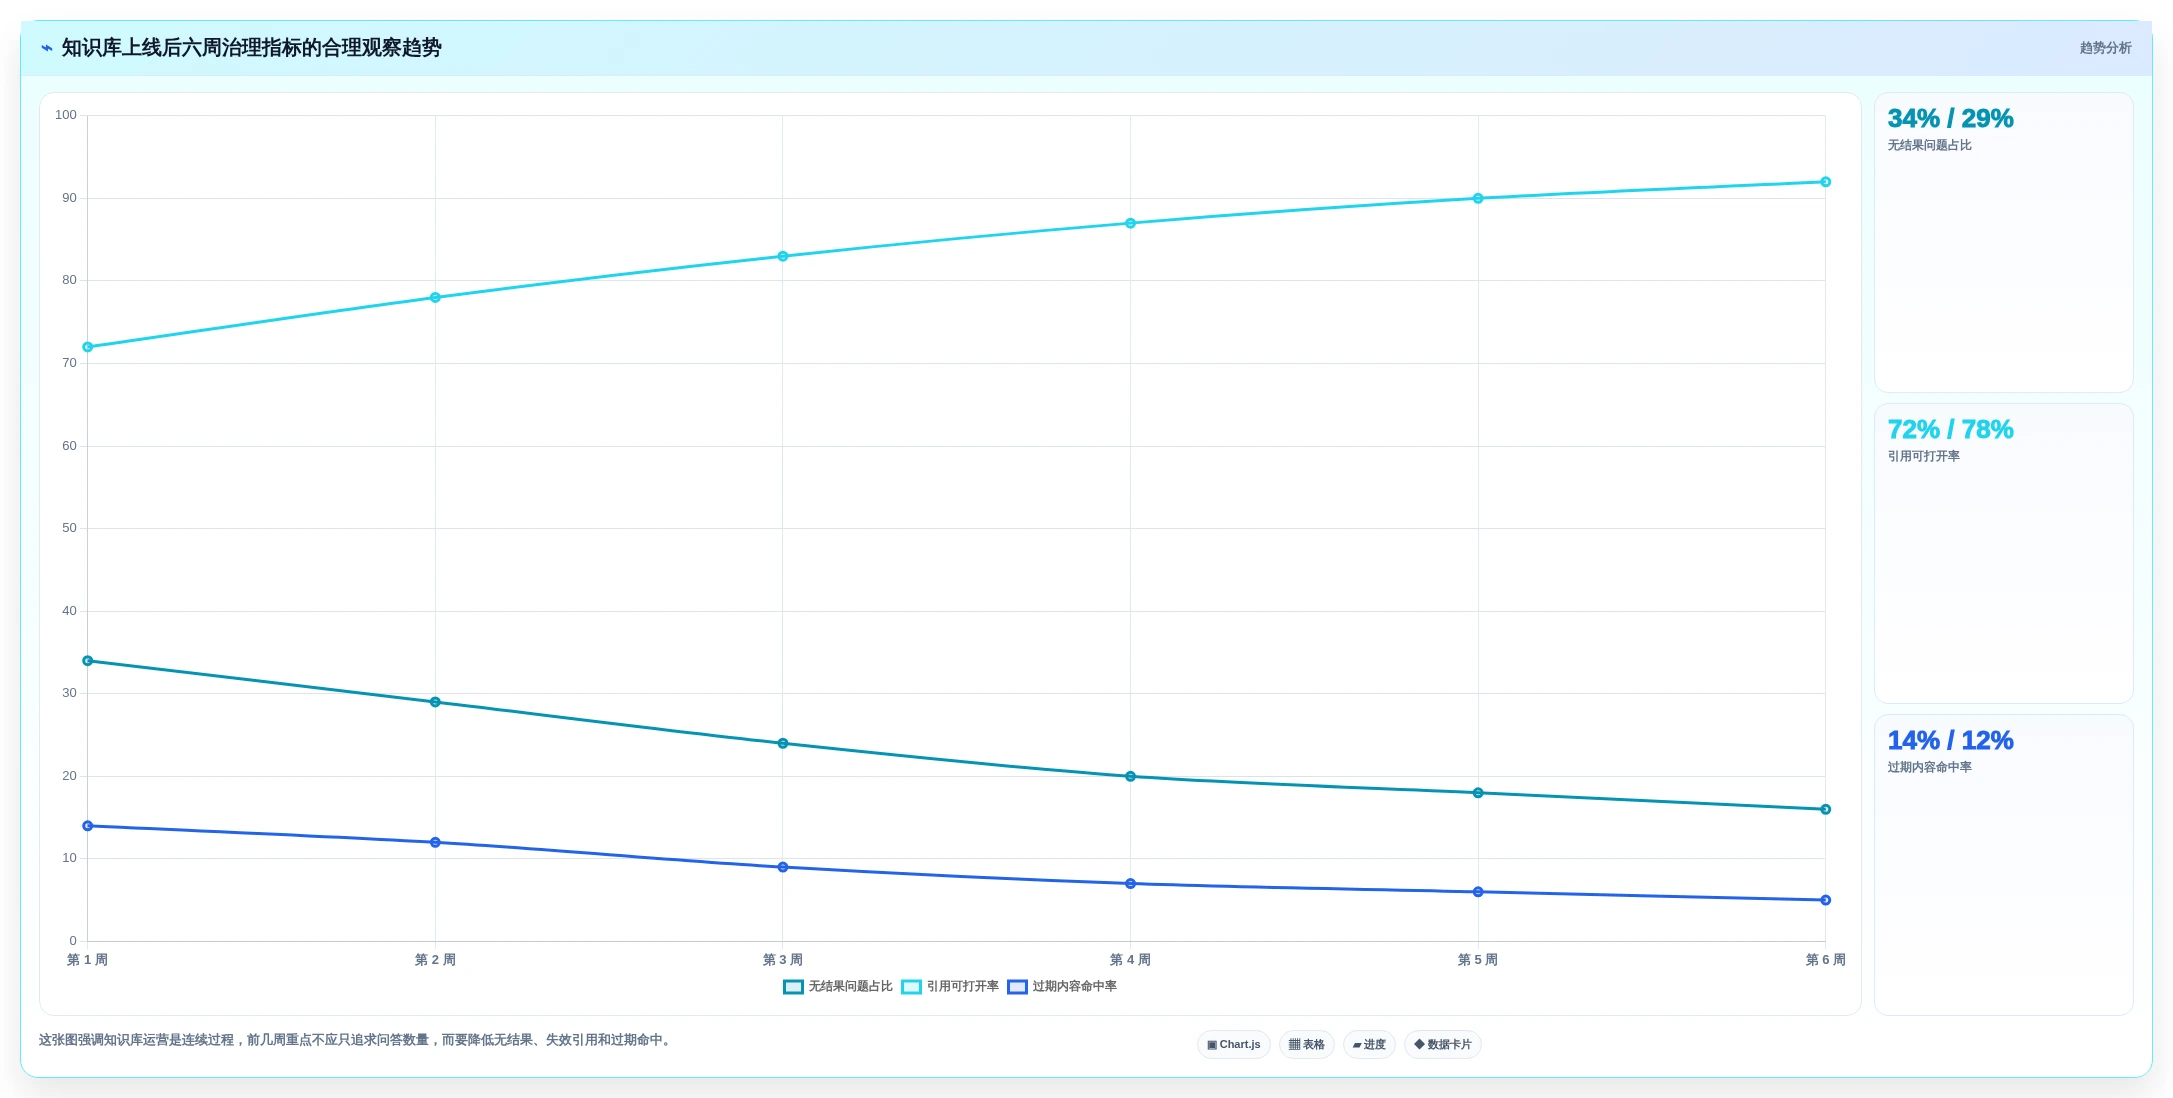Screen dimensions: 2173x1098
Task: Click the 表格 tag chip
Action: click(1307, 1044)
